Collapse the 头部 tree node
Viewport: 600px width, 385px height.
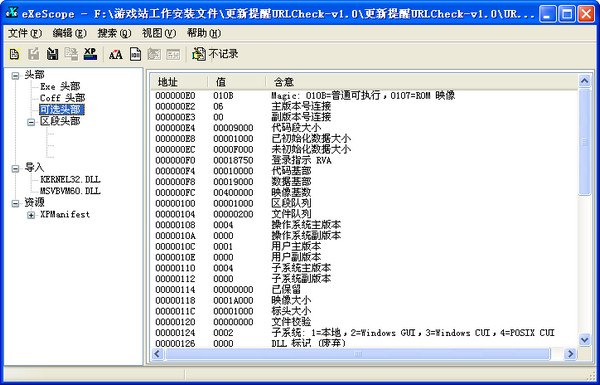pos(15,76)
